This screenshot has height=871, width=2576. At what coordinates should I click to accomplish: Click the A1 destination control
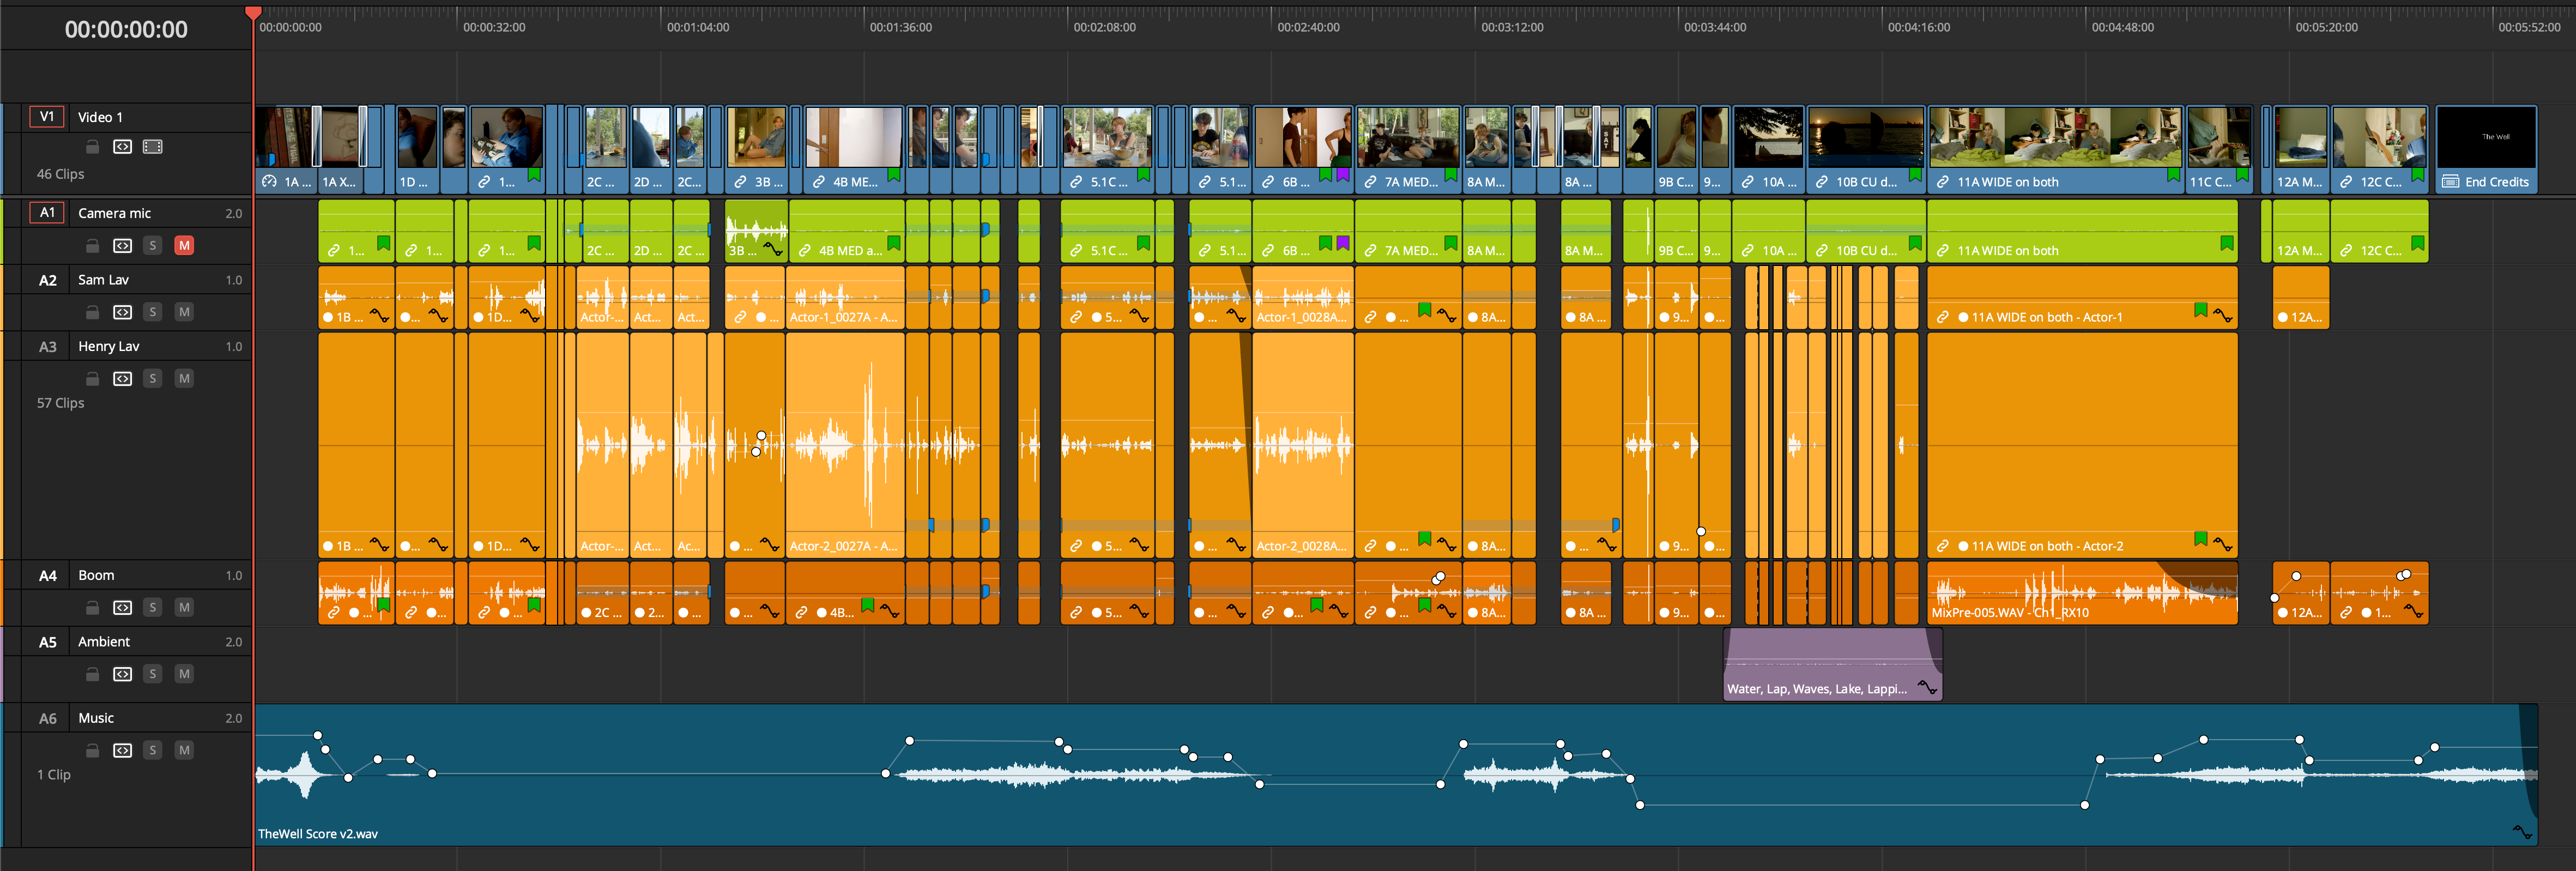tap(46, 213)
